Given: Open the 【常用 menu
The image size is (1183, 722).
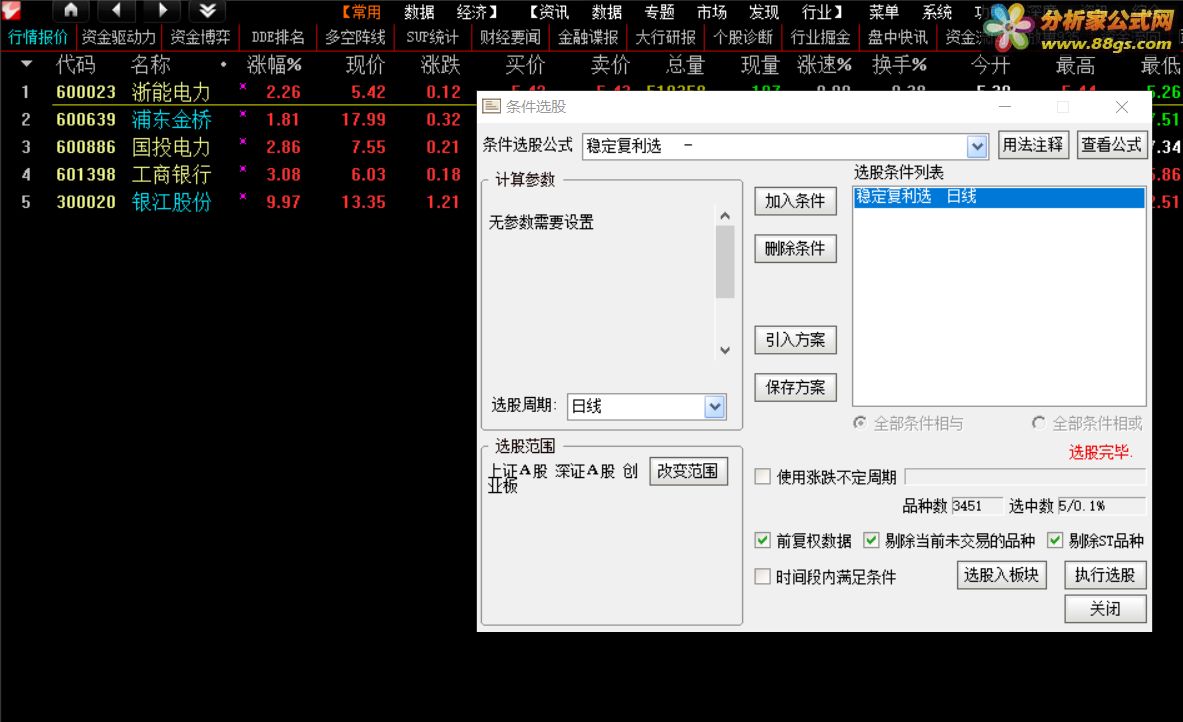Looking at the screenshot, I should coord(361,12).
